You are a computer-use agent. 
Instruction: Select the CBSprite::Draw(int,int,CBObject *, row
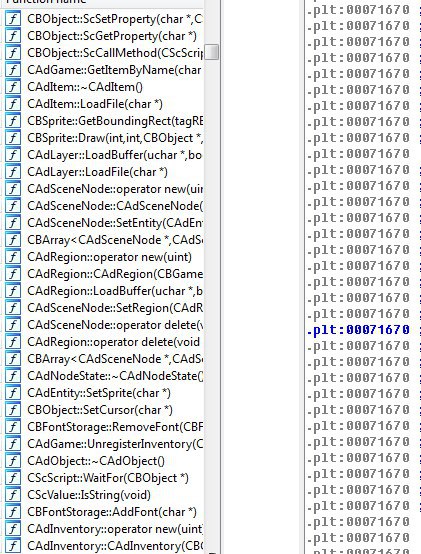115,138
